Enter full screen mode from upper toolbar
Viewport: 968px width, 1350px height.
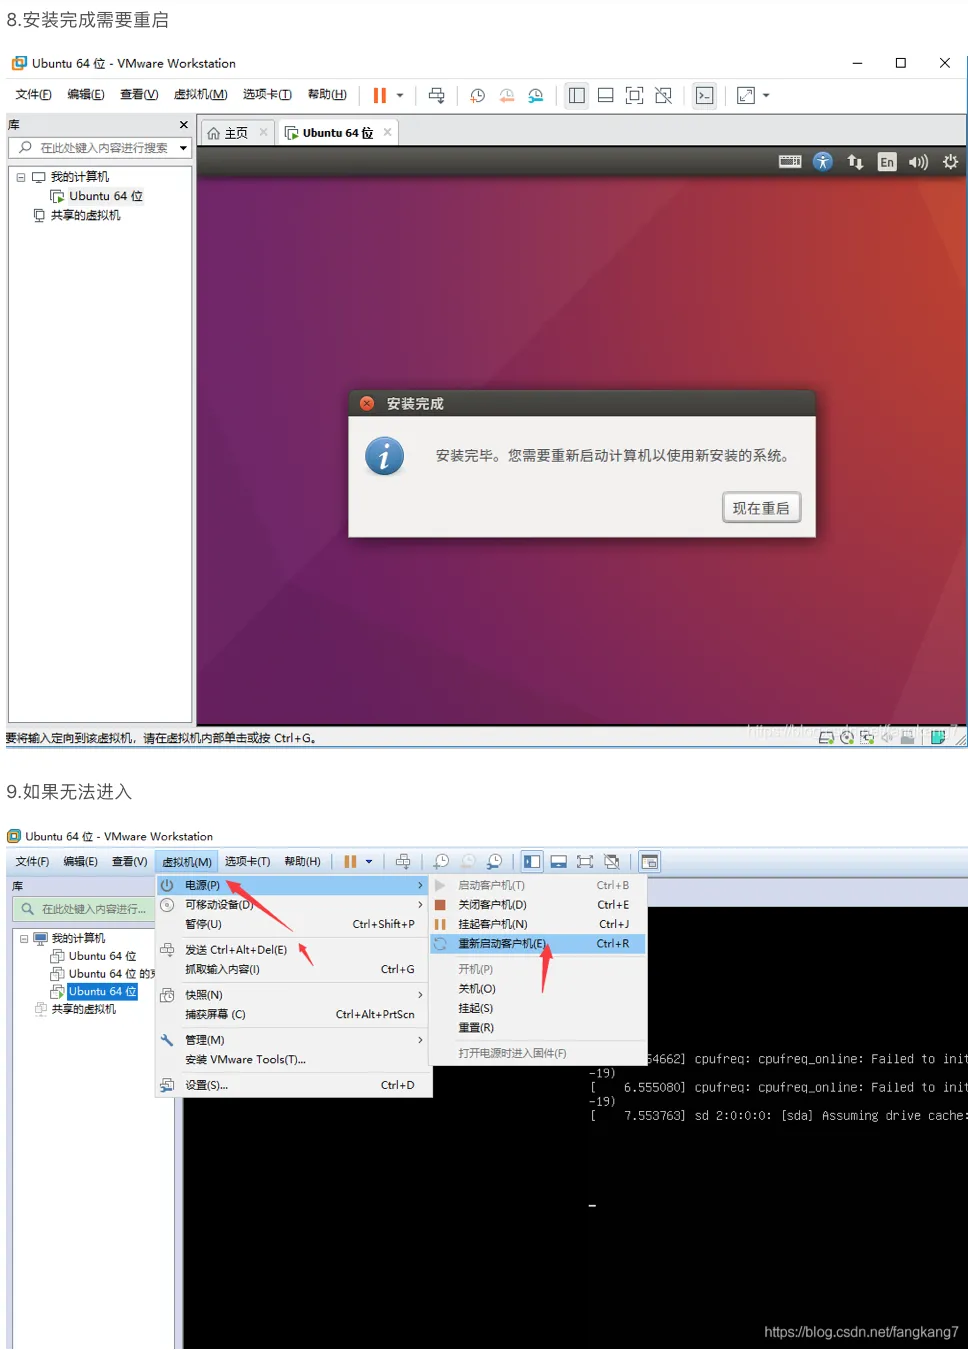[x=634, y=95]
